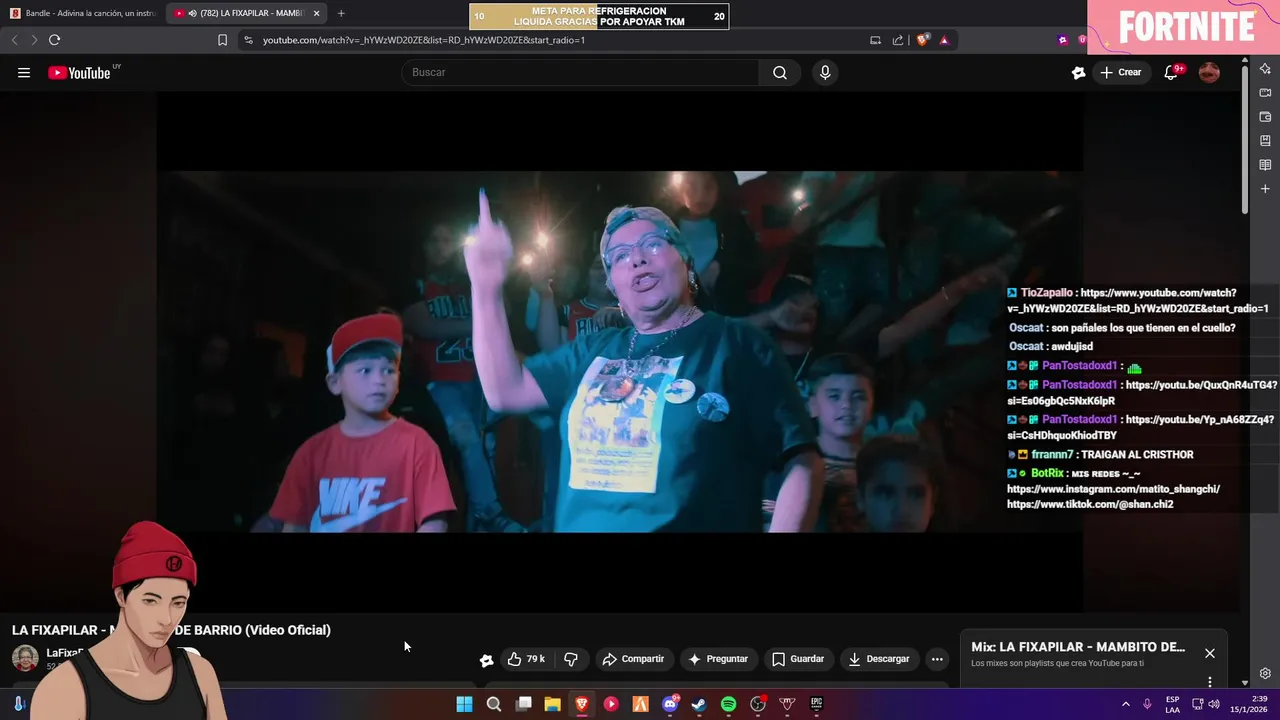1280x720 pixels.
Task: Open the account avatar menu
Action: [x=1209, y=72]
